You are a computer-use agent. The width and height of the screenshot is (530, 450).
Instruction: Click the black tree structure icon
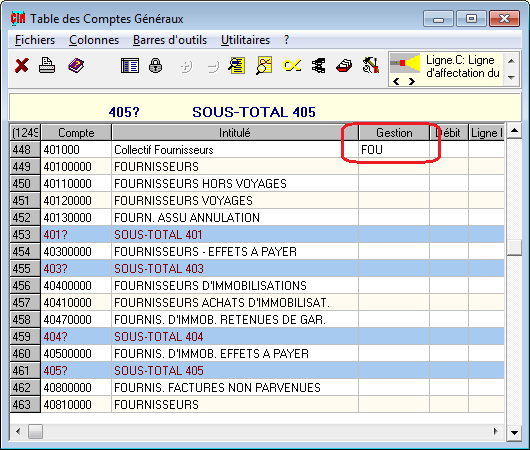tap(318, 66)
